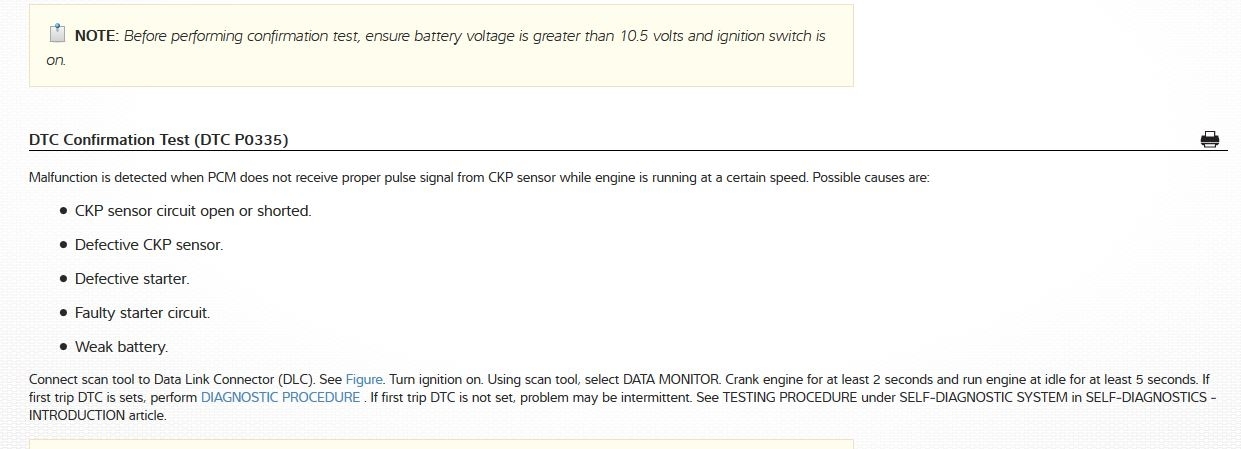Viewport: 1241px width, 449px height.
Task: Open the Figure link
Action: pyautogui.click(x=364, y=380)
